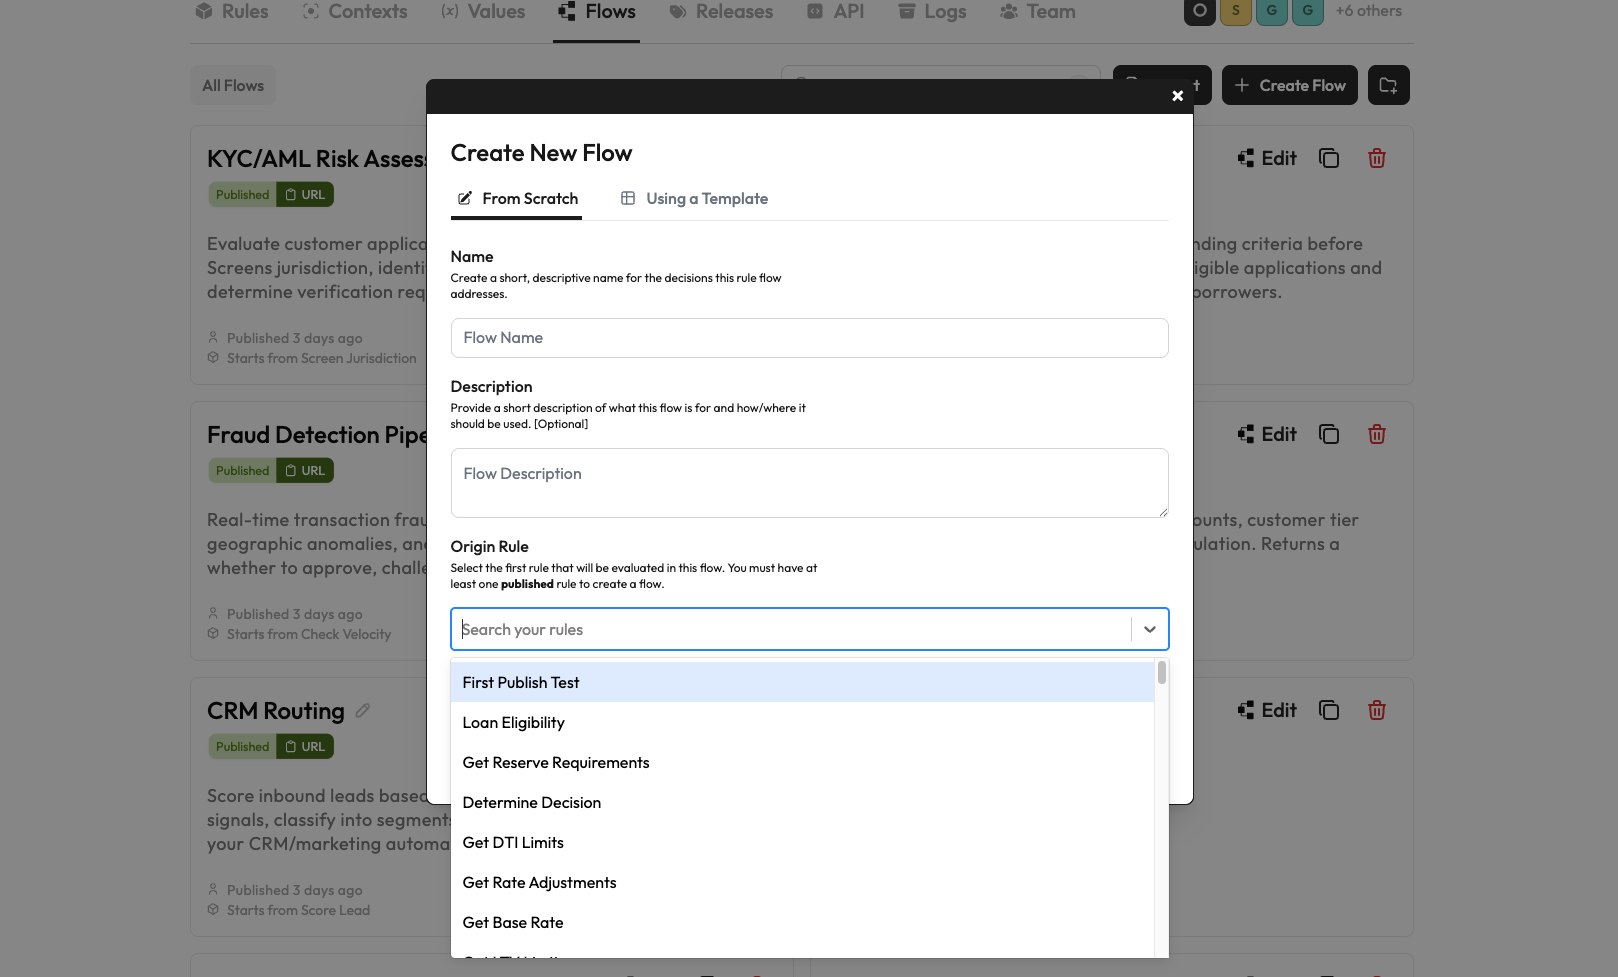Screen dimensions: 1618x977
Task: Click the Logs icon in the navigation
Action: click(x=907, y=12)
